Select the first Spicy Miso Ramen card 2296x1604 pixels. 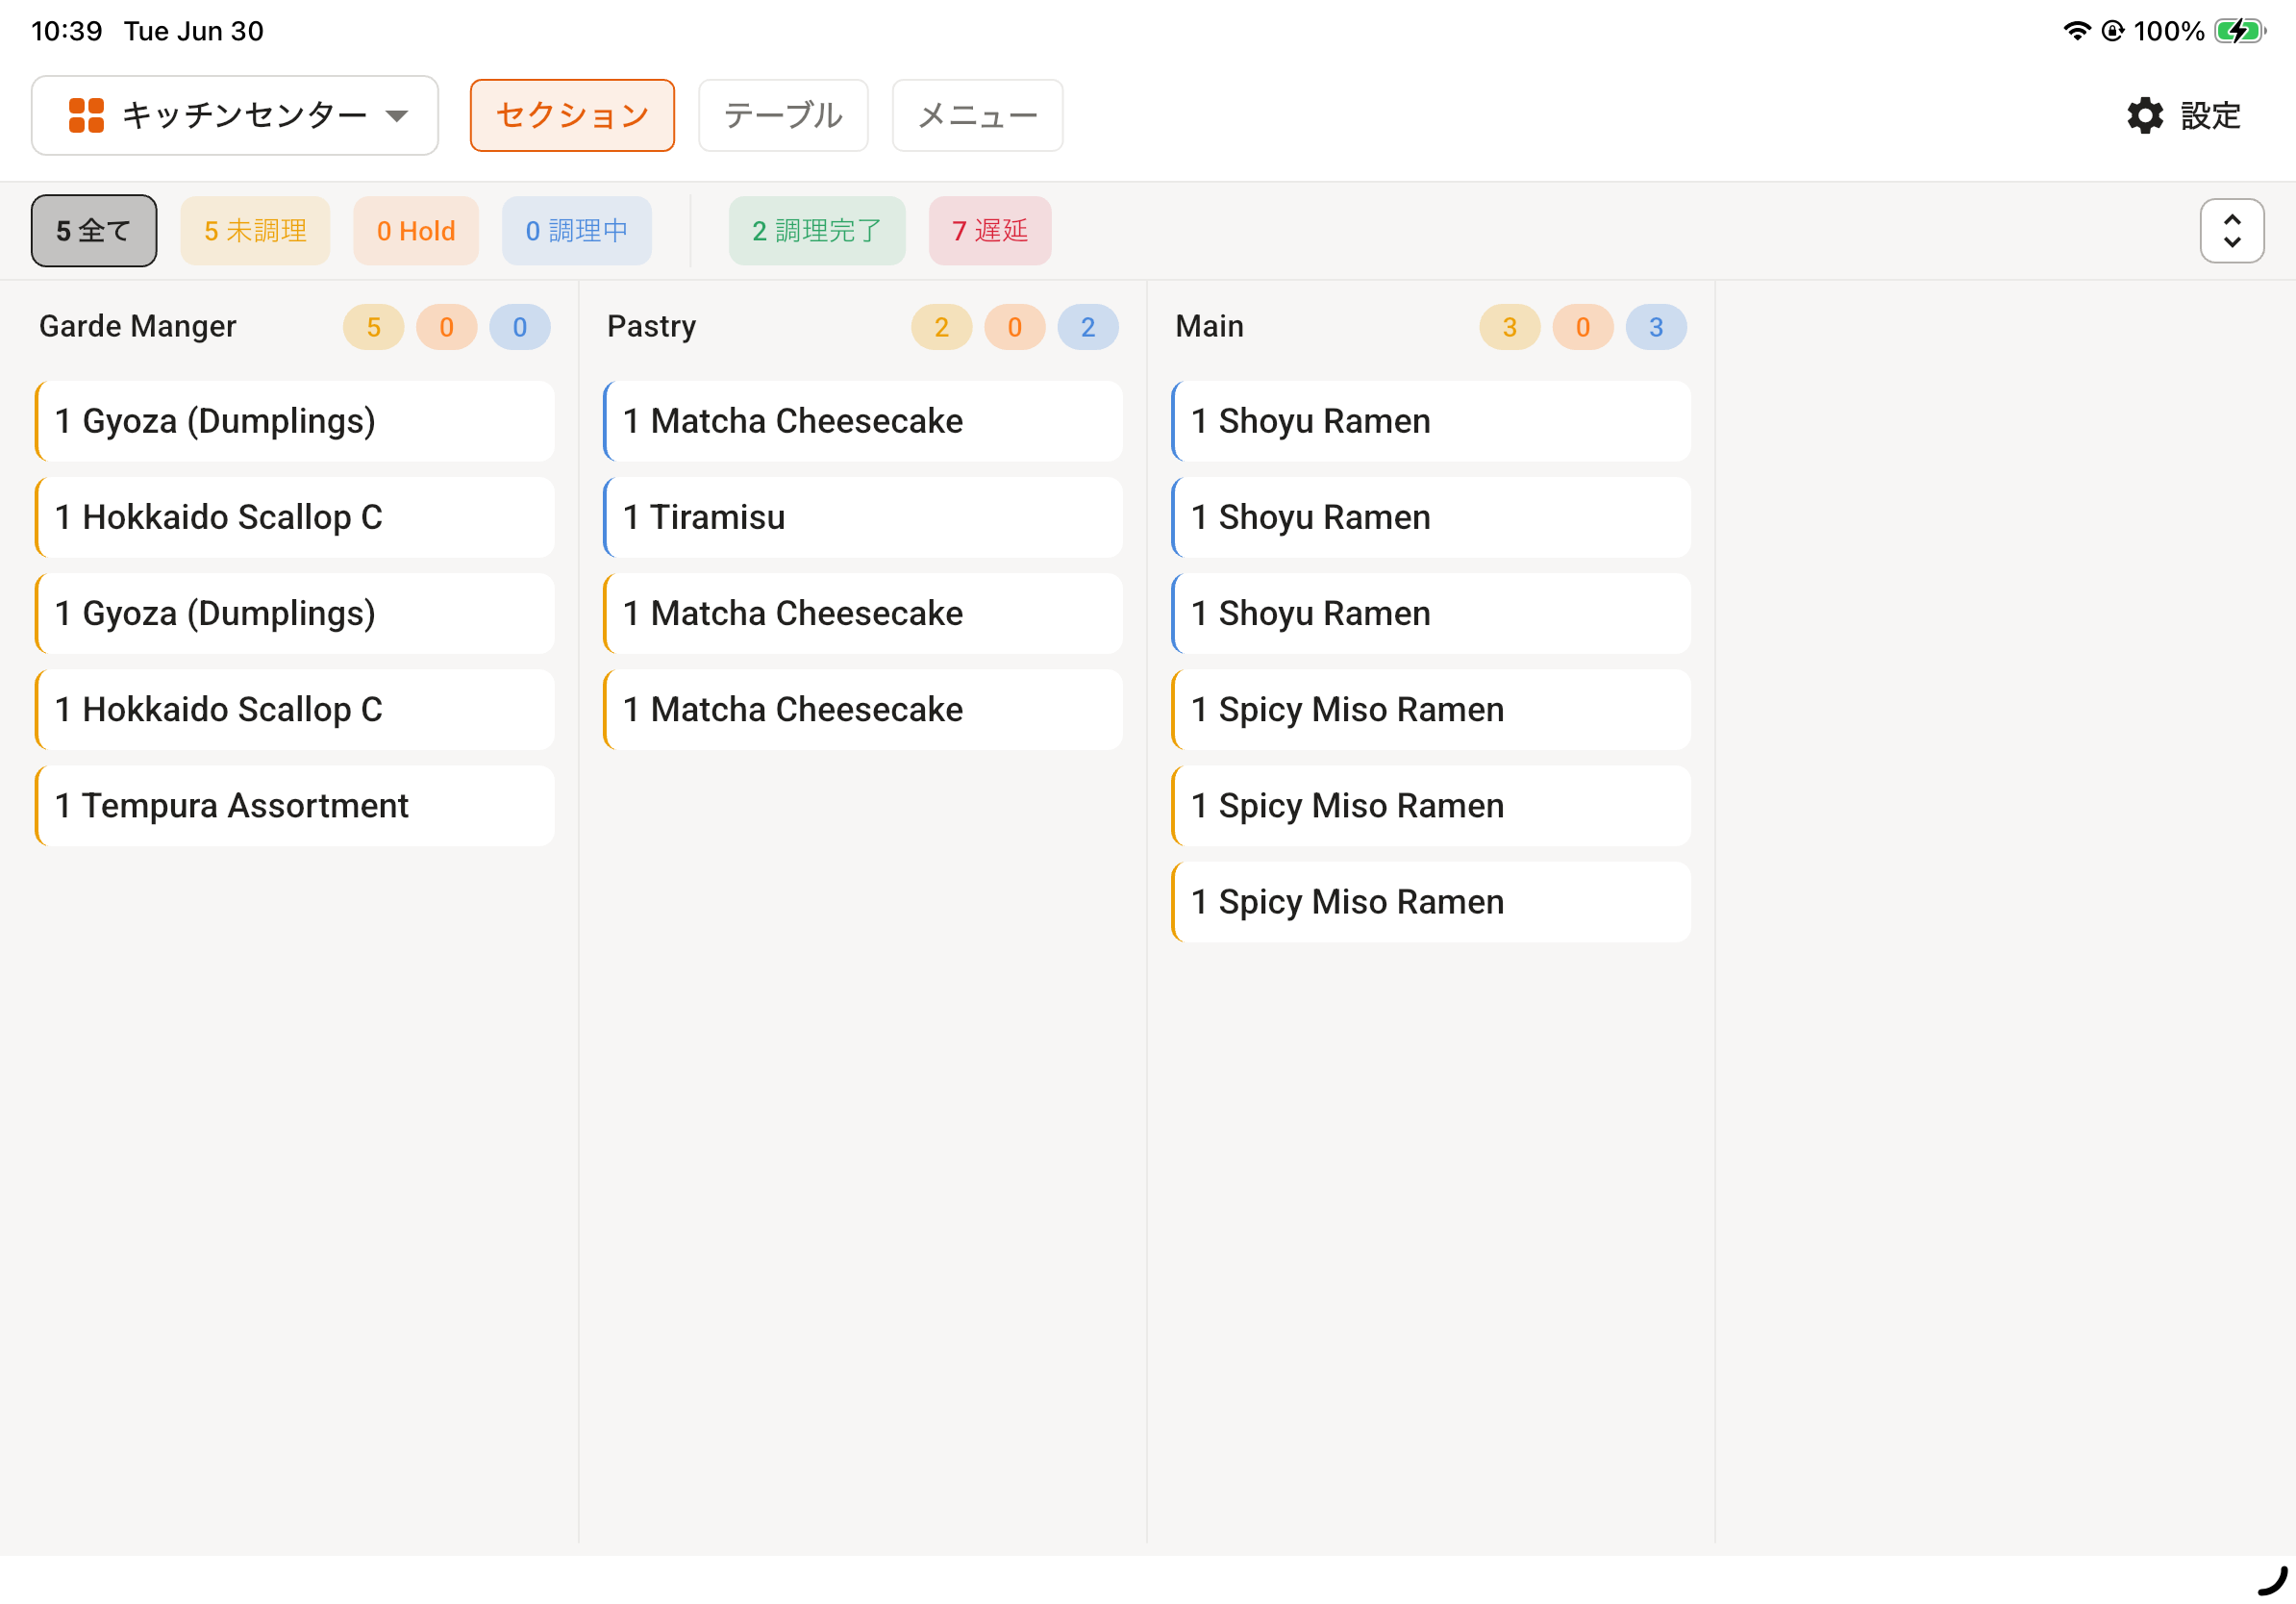click(x=1431, y=710)
